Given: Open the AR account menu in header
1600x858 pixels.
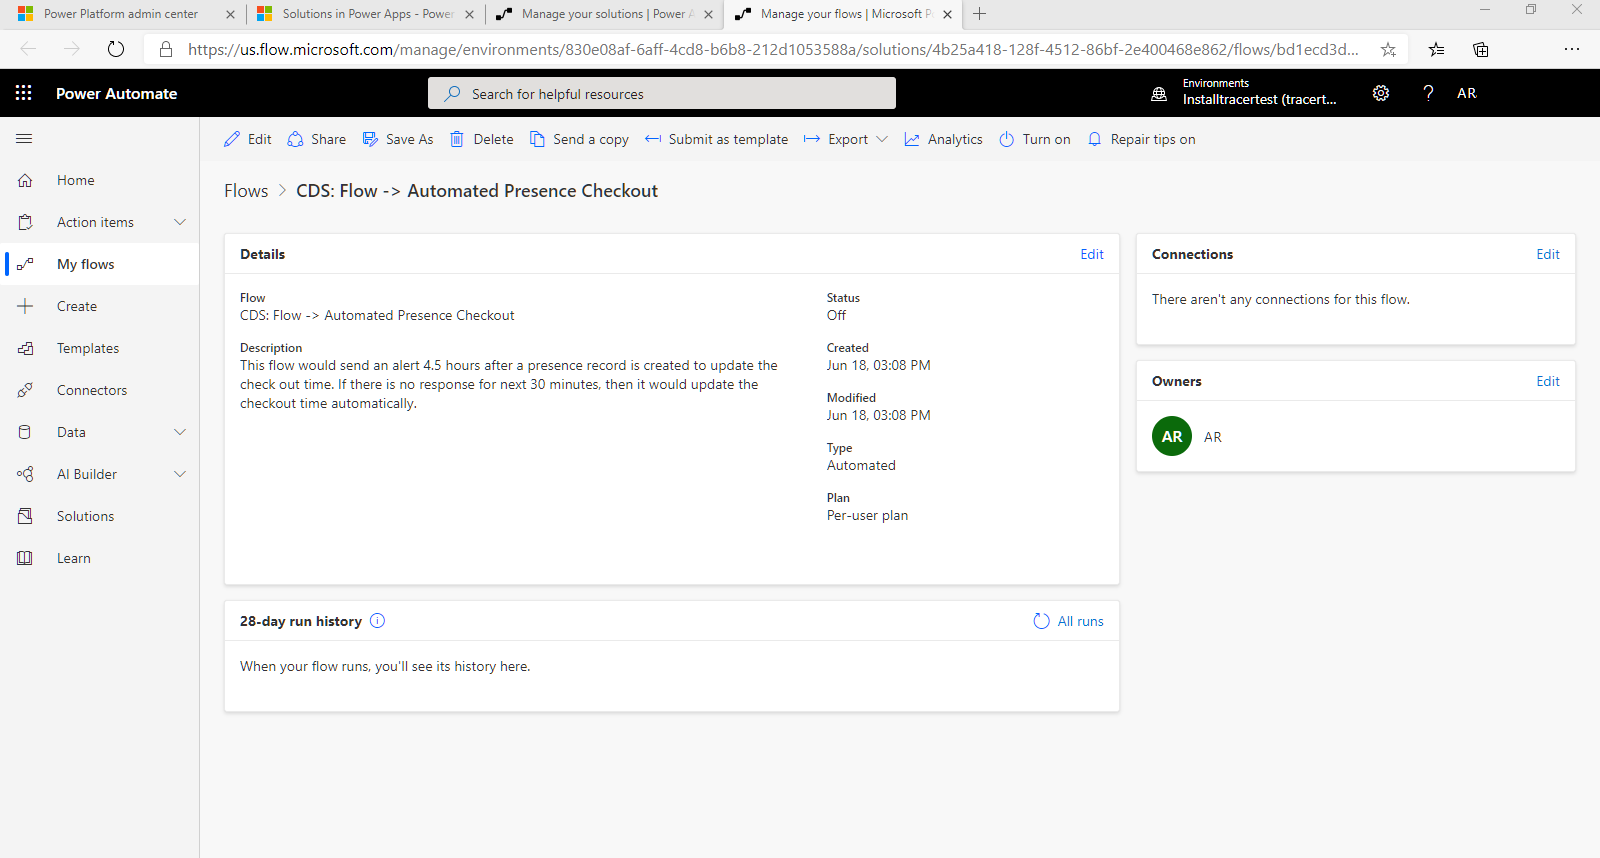Looking at the screenshot, I should pyautogui.click(x=1467, y=93).
